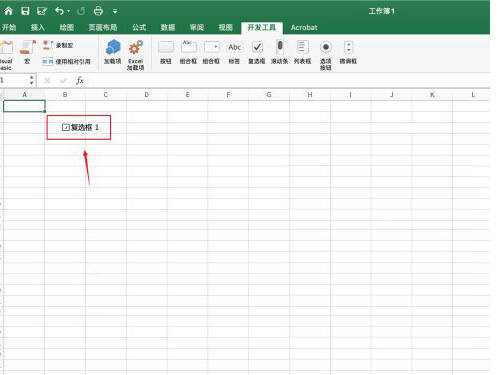Viewport: 500px width, 375px height.
Task: Click the fx Insert Function icon
Action: click(x=80, y=80)
